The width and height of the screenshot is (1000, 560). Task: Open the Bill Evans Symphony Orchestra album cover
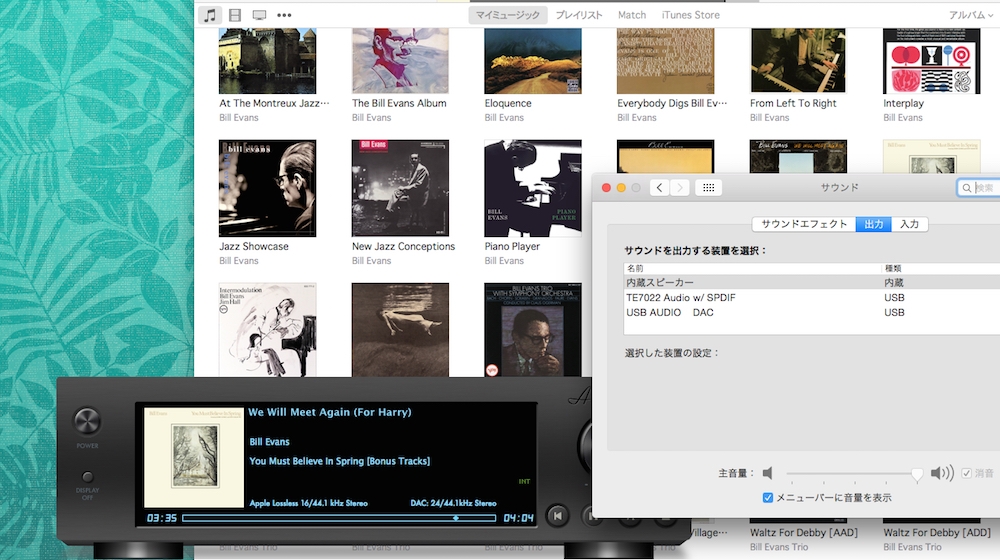(533, 330)
